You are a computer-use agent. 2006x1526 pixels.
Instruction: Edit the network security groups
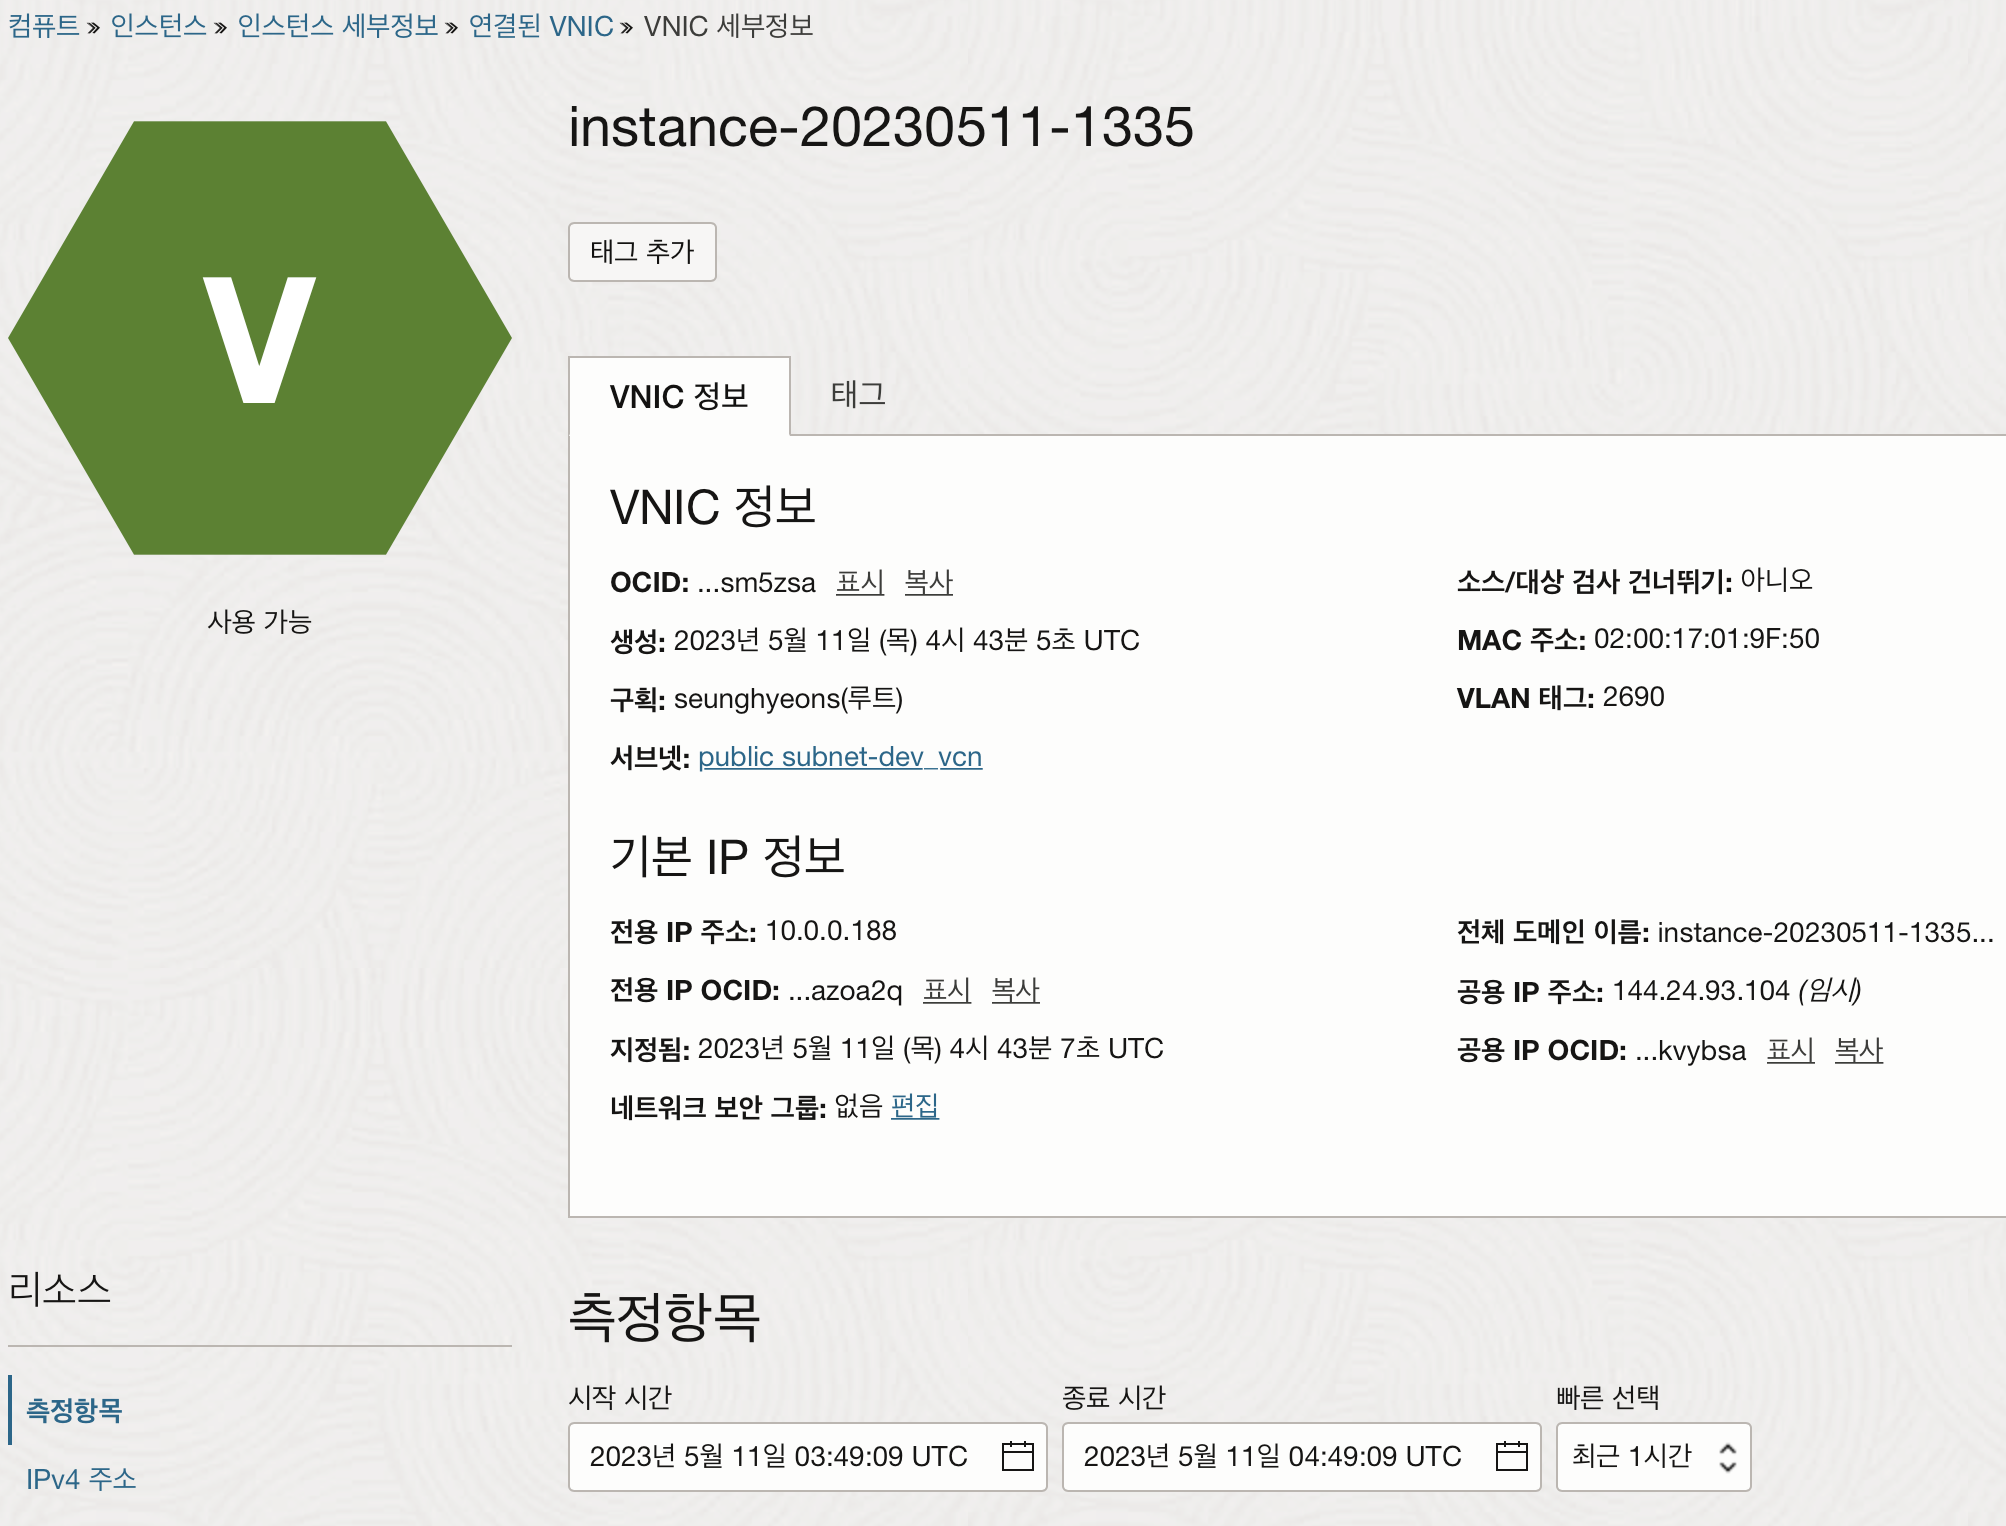914,1106
